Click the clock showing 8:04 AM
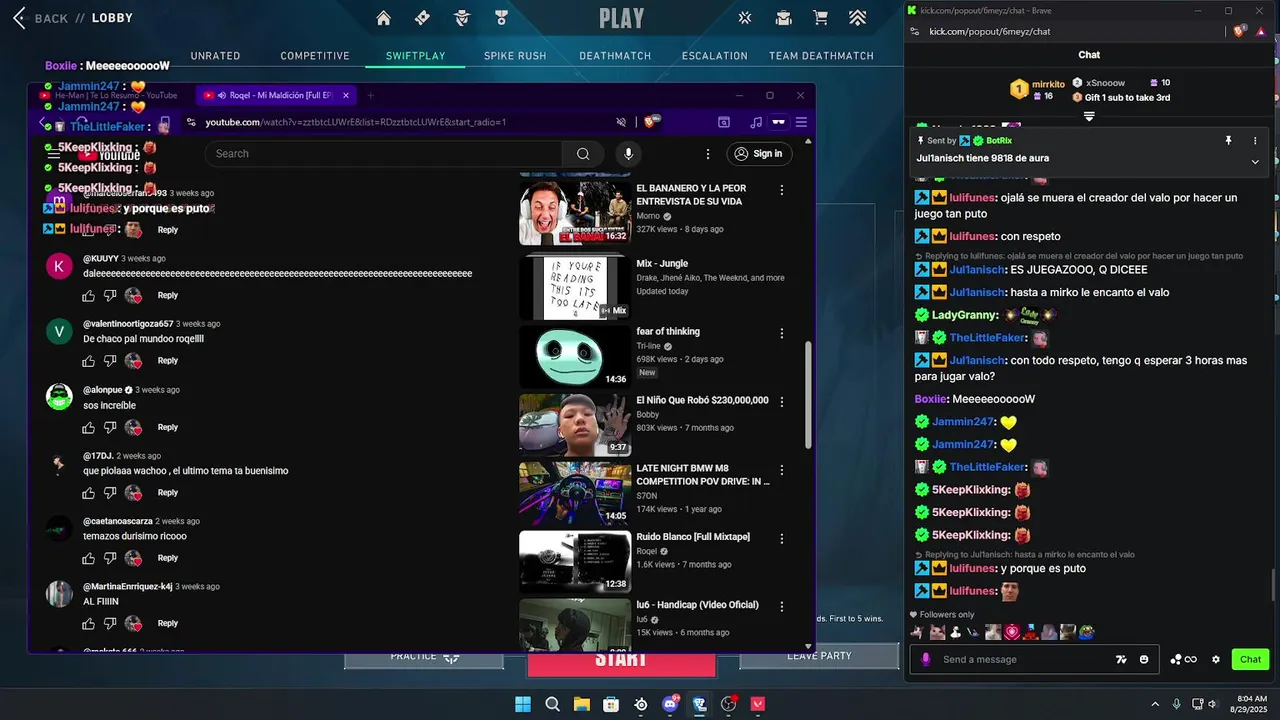 (x=1251, y=698)
